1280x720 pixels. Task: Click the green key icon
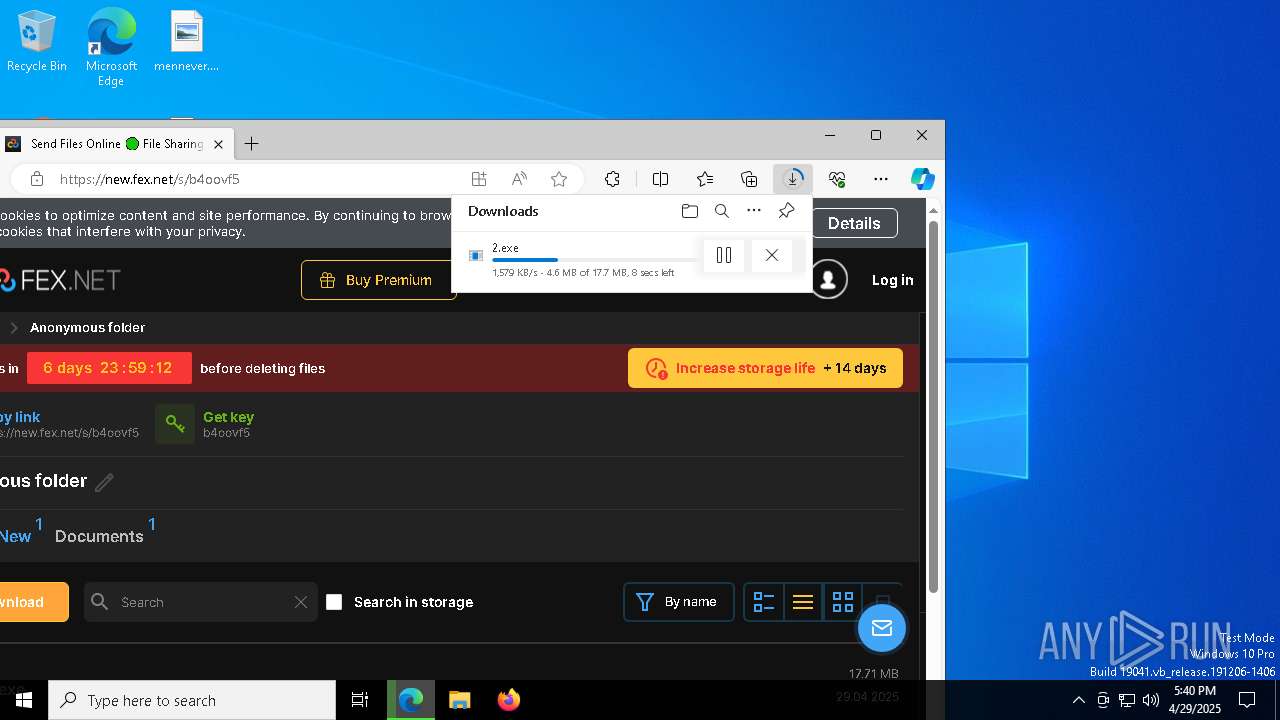(x=175, y=424)
